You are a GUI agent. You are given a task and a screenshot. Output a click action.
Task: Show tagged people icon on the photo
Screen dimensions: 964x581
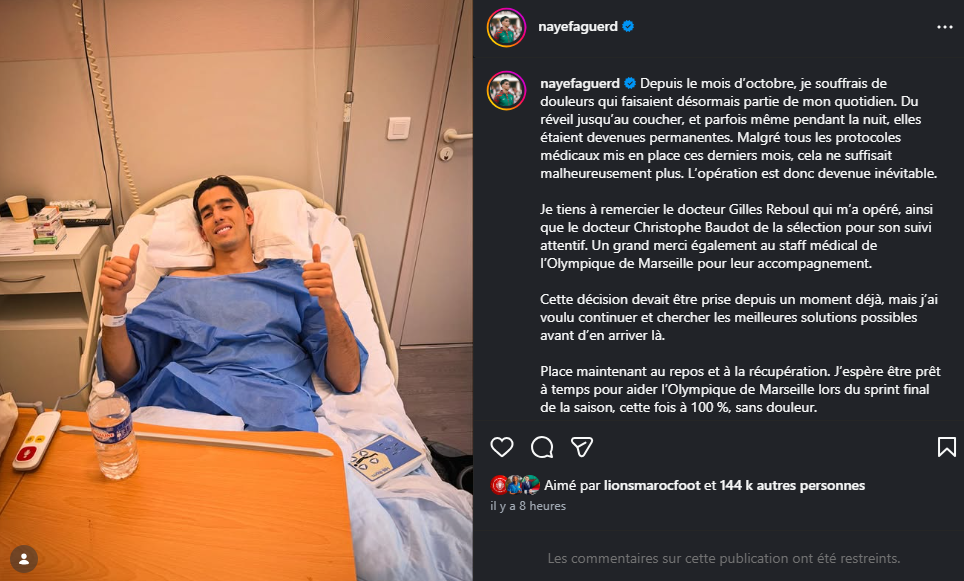(x=24, y=559)
